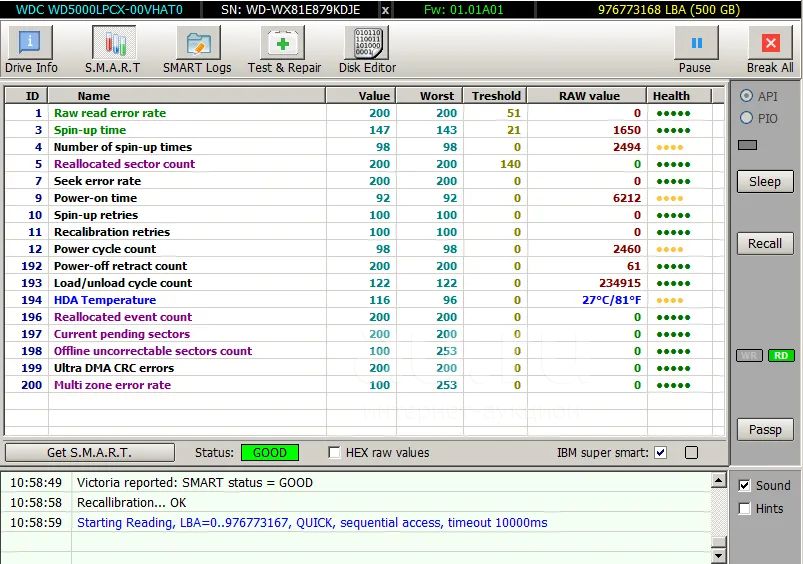Click the log entry 'Recallibration... OK'
803x564 pixels.
132,503
